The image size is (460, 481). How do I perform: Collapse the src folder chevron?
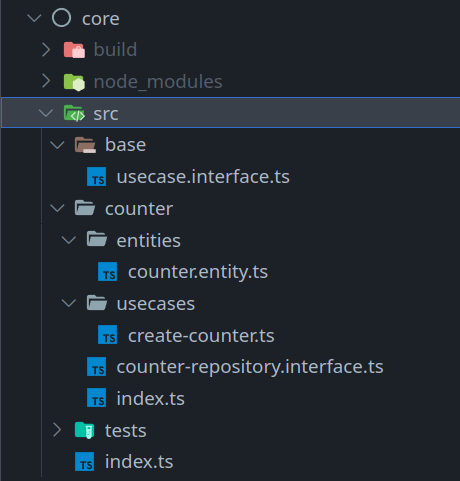46,113
